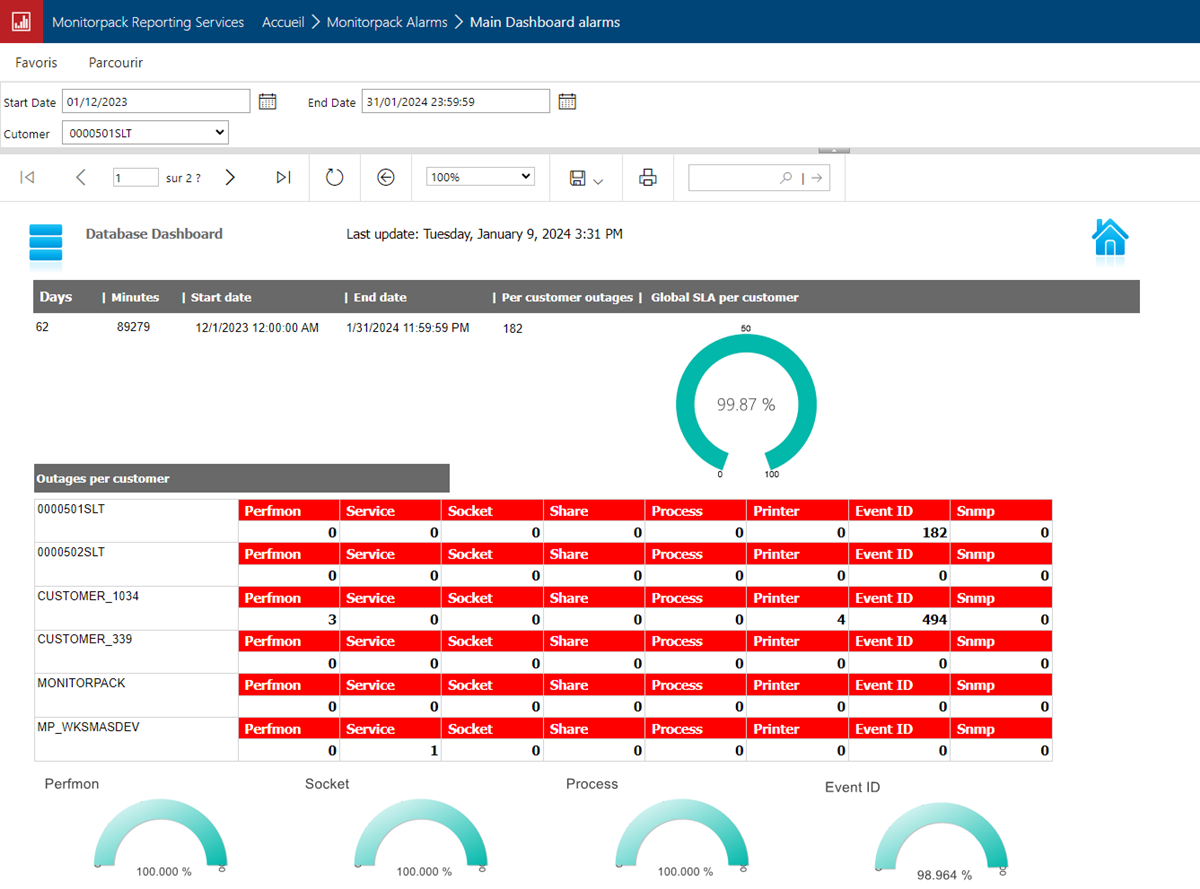Open the Monitorpack Alarms breadcrumb link
The image size is (1200, 889).
[x=386, y=22]
